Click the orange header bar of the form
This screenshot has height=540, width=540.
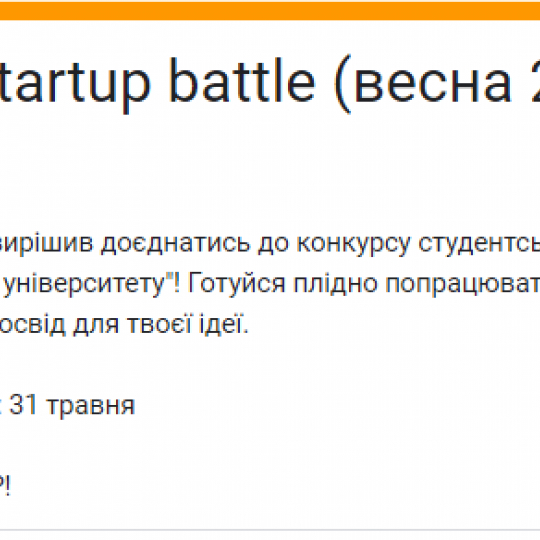[270, 10]
